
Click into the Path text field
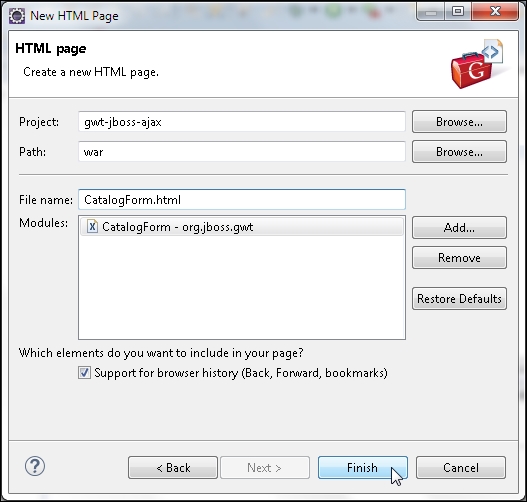[x=242, y=152]
